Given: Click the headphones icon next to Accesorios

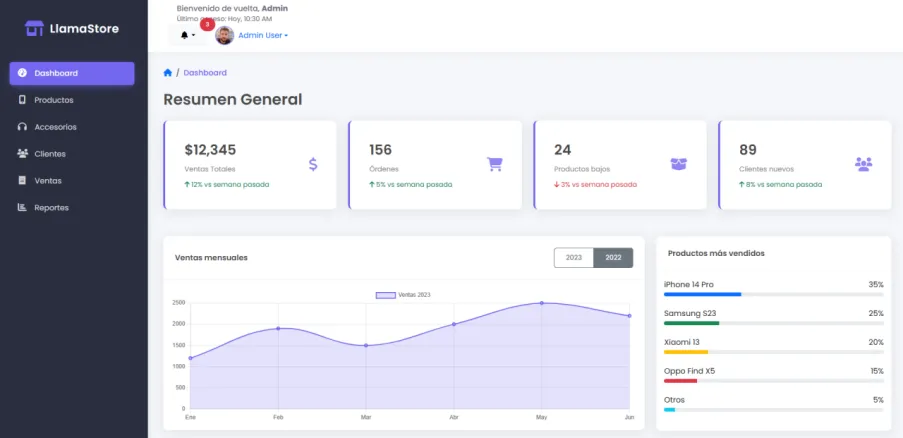Looking at the screenshot, I should tap(22, 127).
